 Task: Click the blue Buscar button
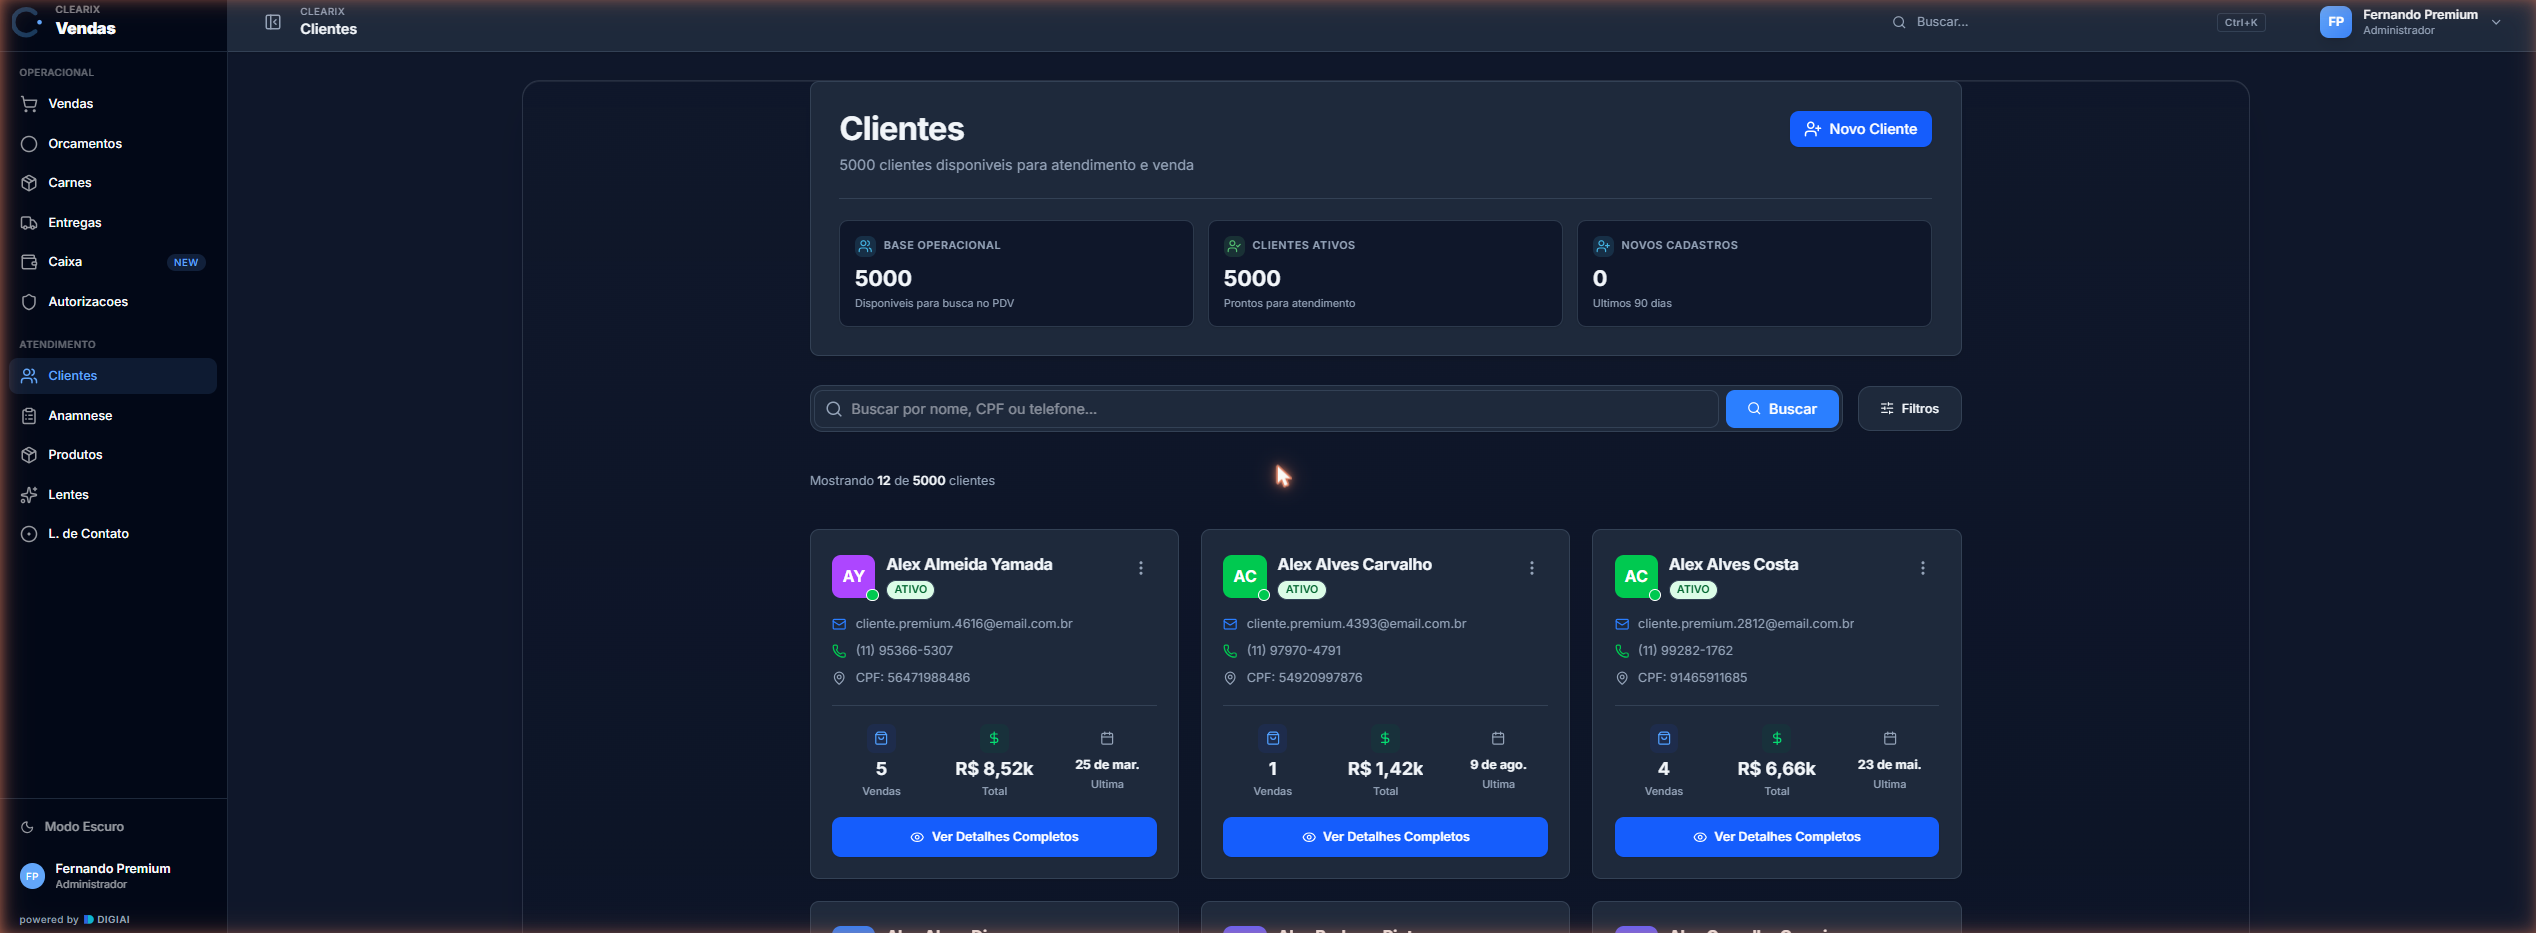point(1781,409)
